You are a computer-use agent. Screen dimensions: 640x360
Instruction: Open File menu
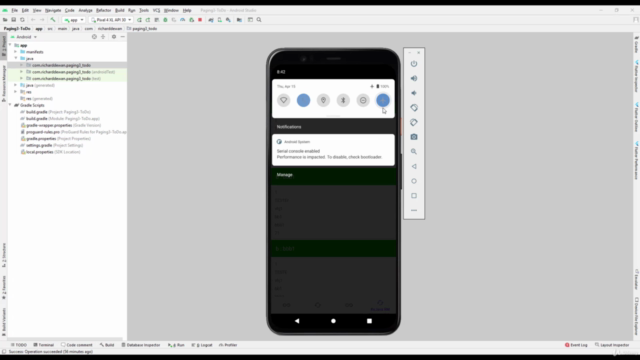tap(15, 10)
